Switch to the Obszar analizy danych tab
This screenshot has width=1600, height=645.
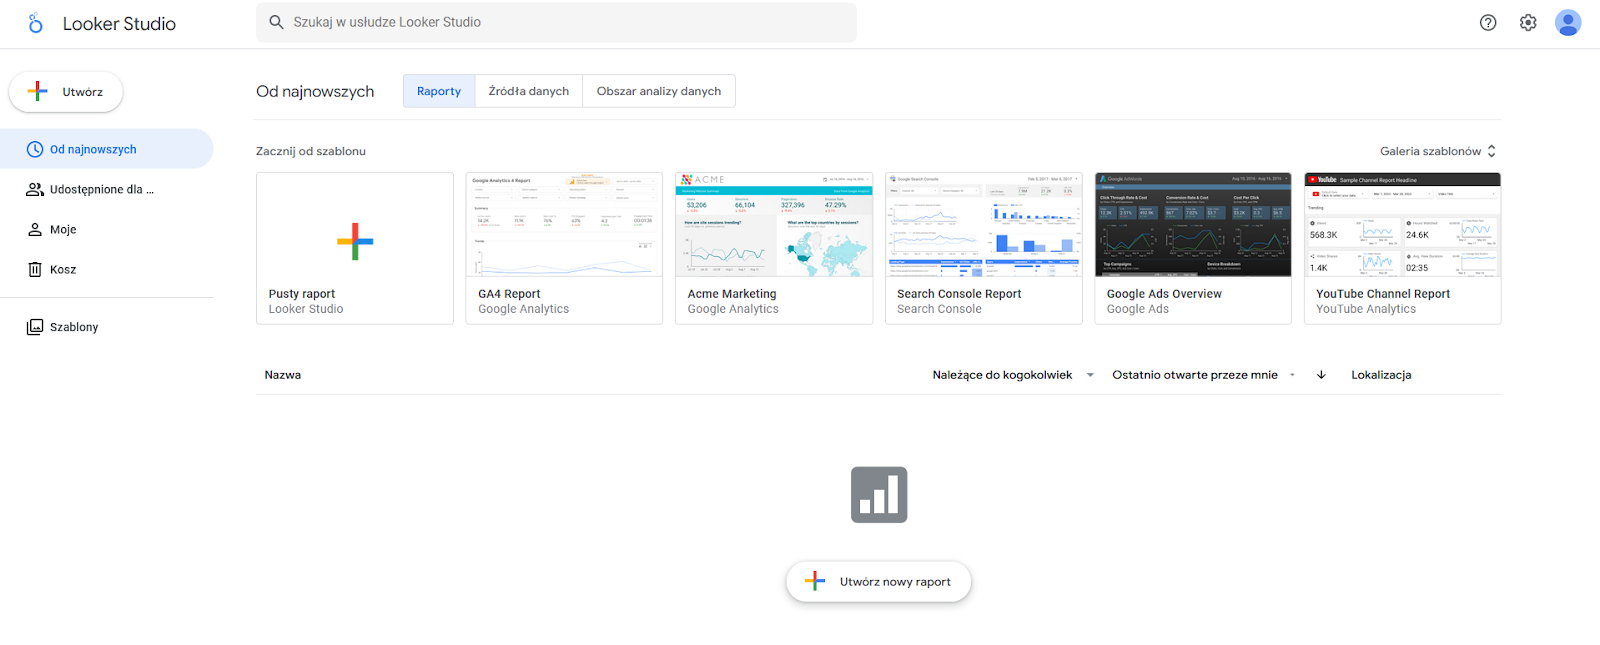[x=659, y=91]
